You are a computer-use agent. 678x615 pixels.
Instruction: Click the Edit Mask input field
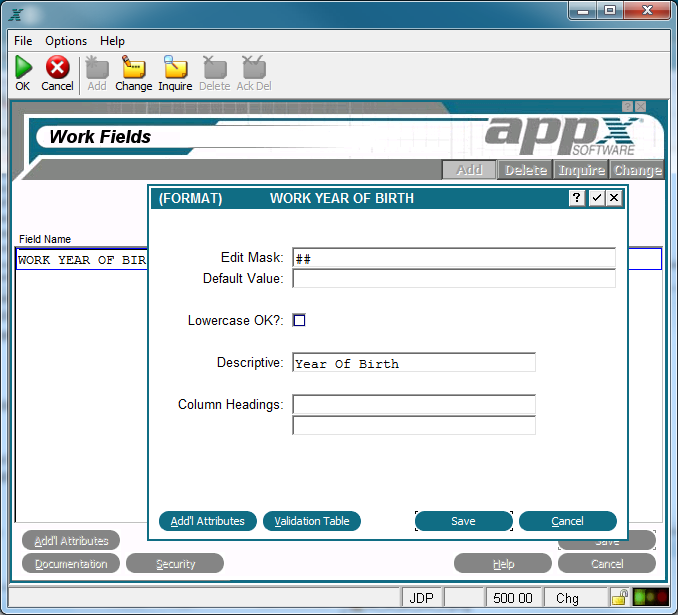[x=454, y=258]
